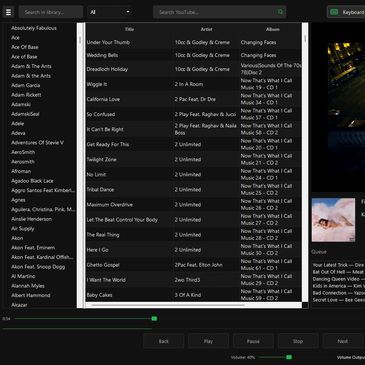The image size is (365, 365).
Task: Select 'Adeva' in the artist list
Action: [x=18, y=133]
